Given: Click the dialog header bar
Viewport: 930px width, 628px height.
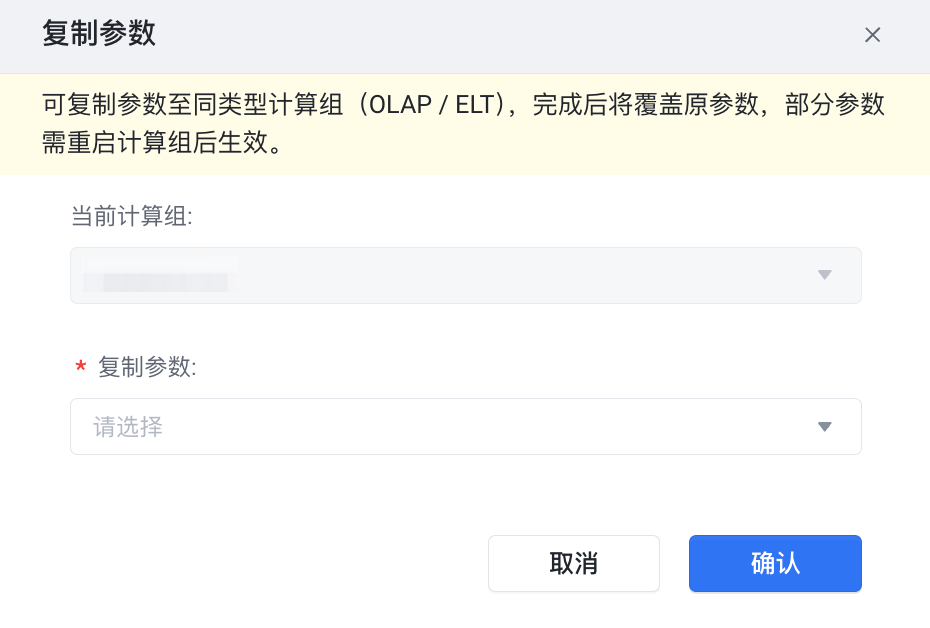Looking at the screenshot, I should 500,35.
